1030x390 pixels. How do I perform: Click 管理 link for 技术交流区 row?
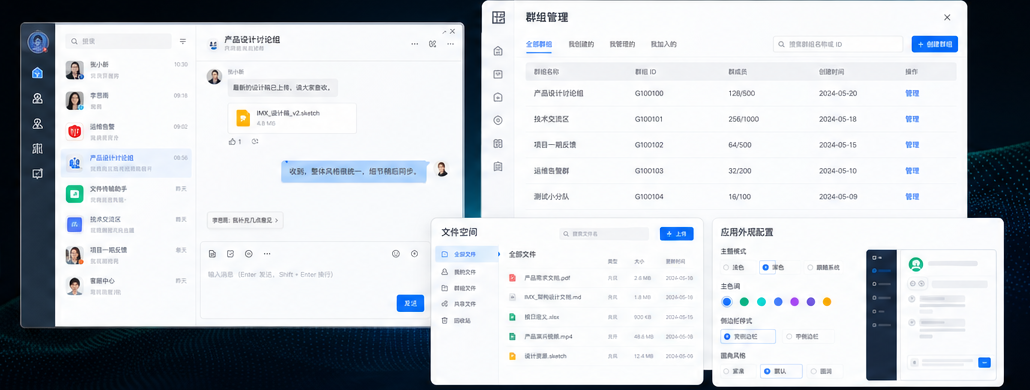[912, 119]
